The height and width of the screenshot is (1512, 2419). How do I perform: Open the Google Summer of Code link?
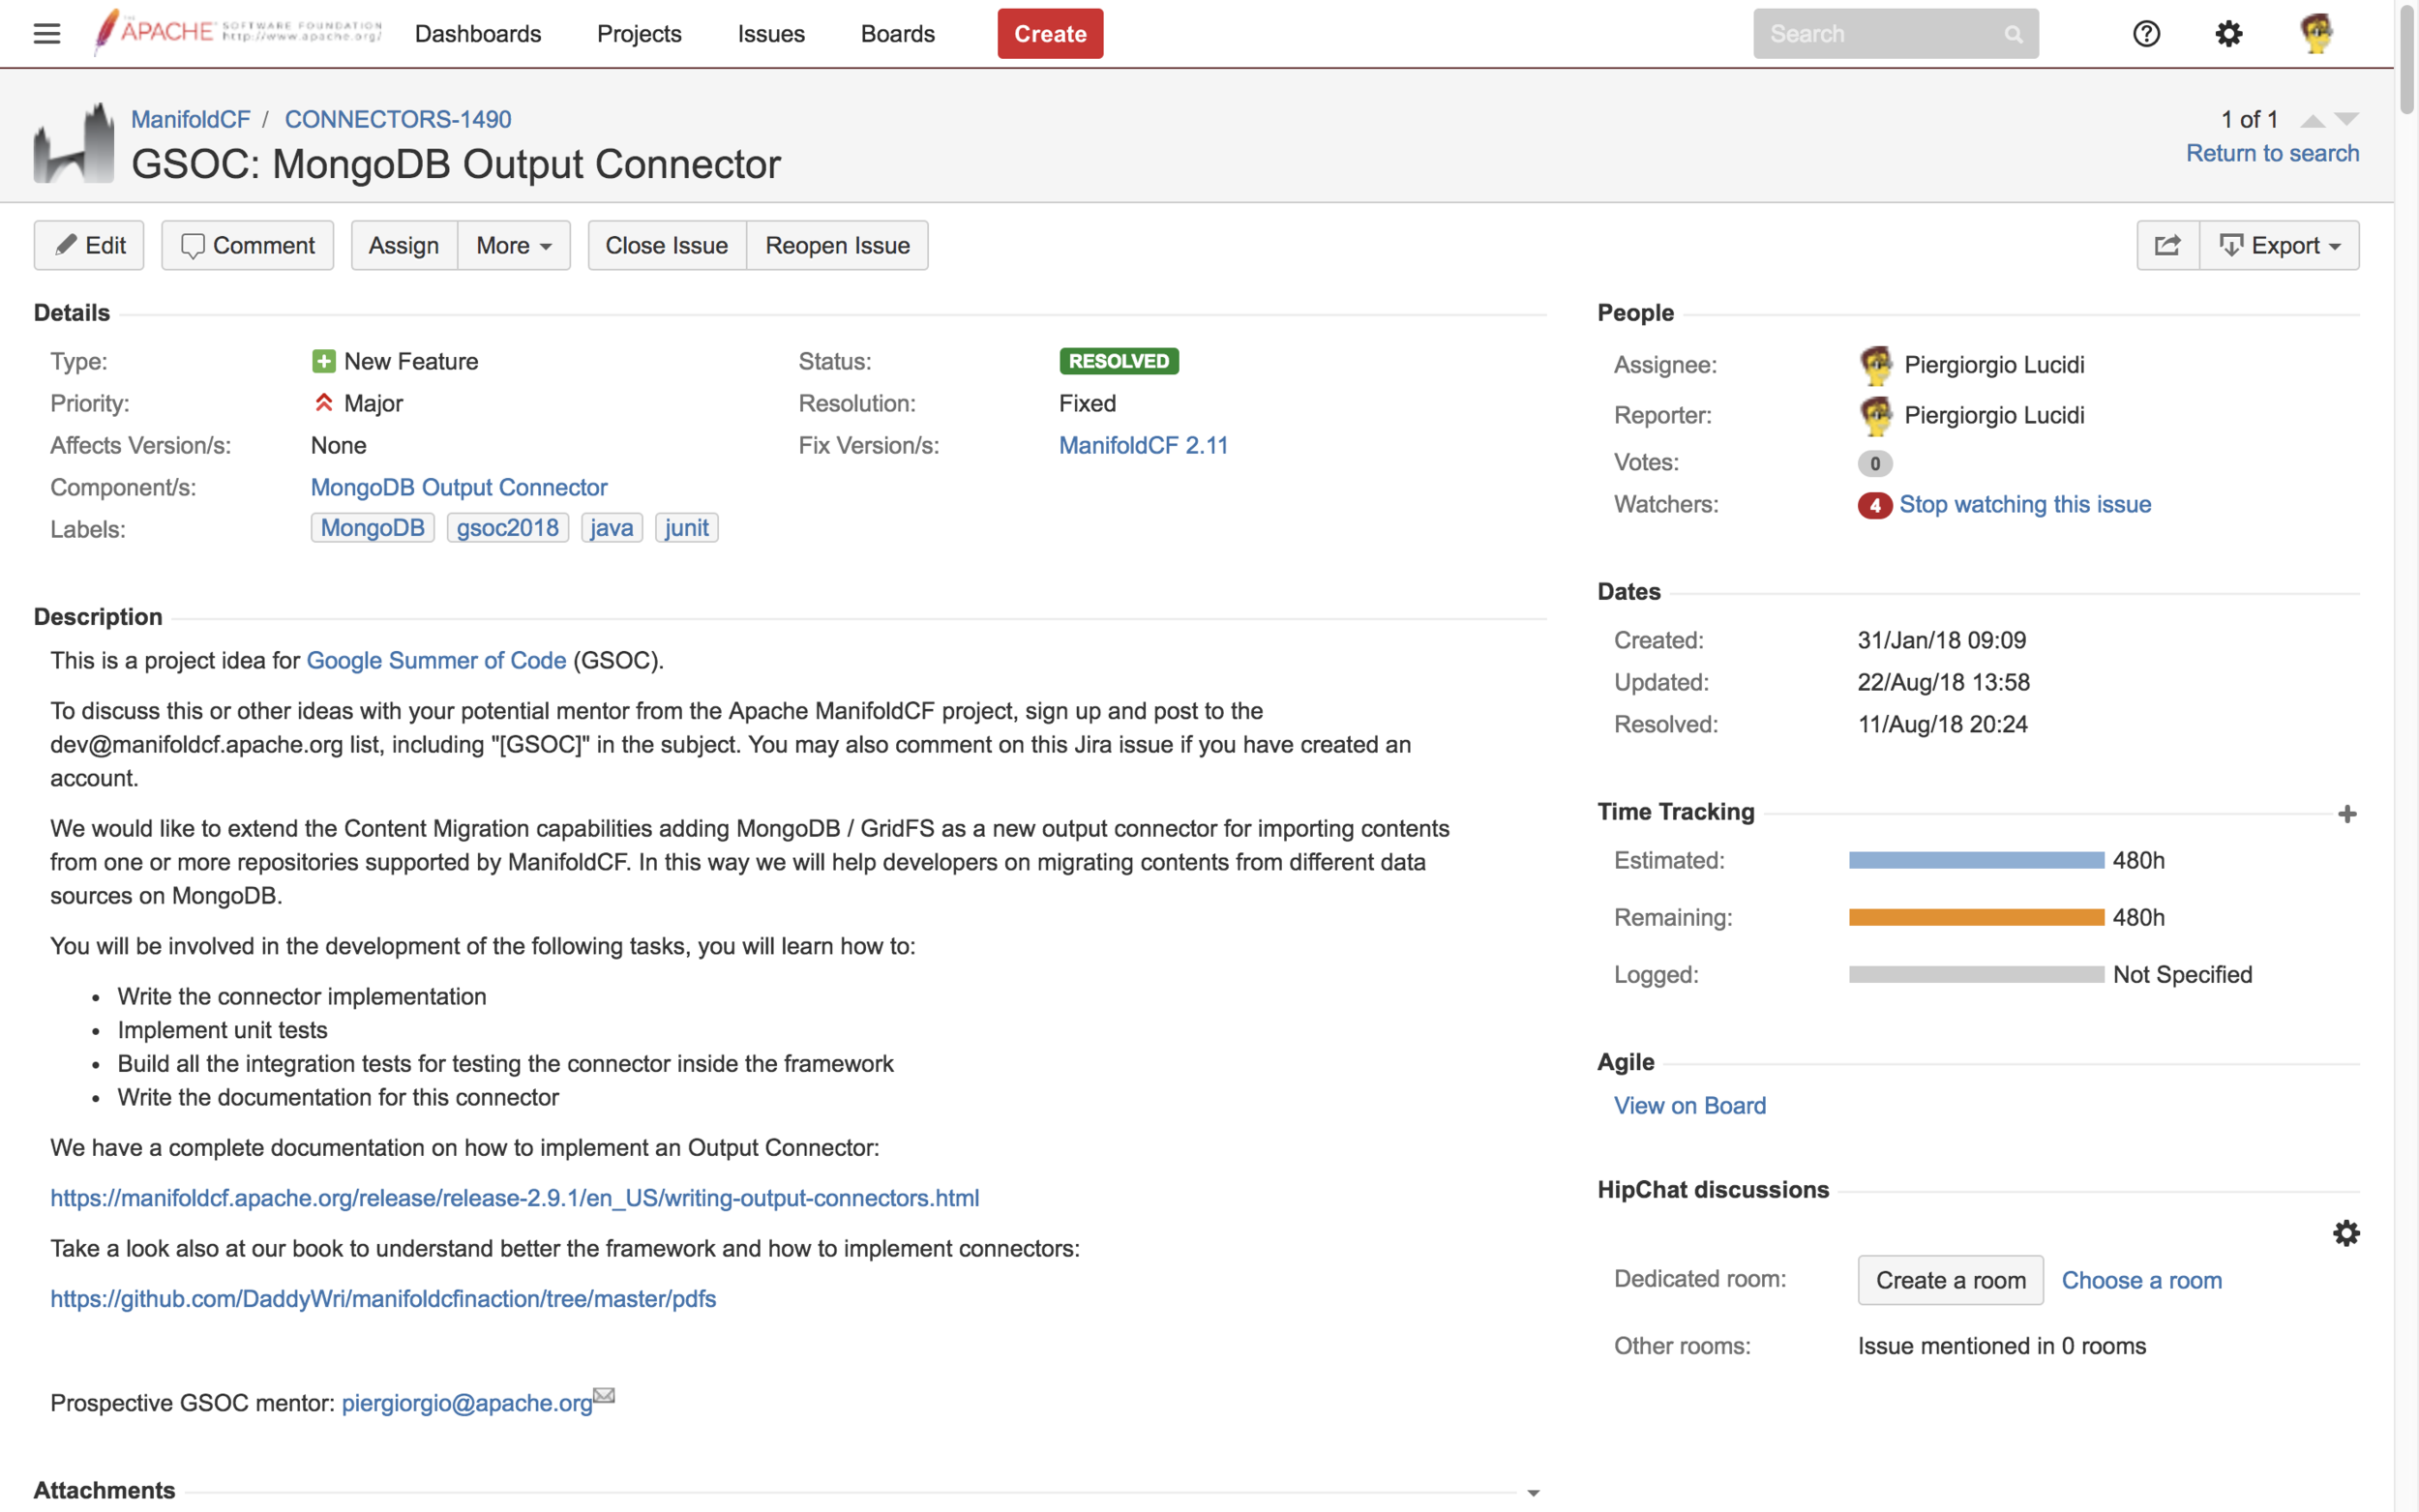pos(436,661)
